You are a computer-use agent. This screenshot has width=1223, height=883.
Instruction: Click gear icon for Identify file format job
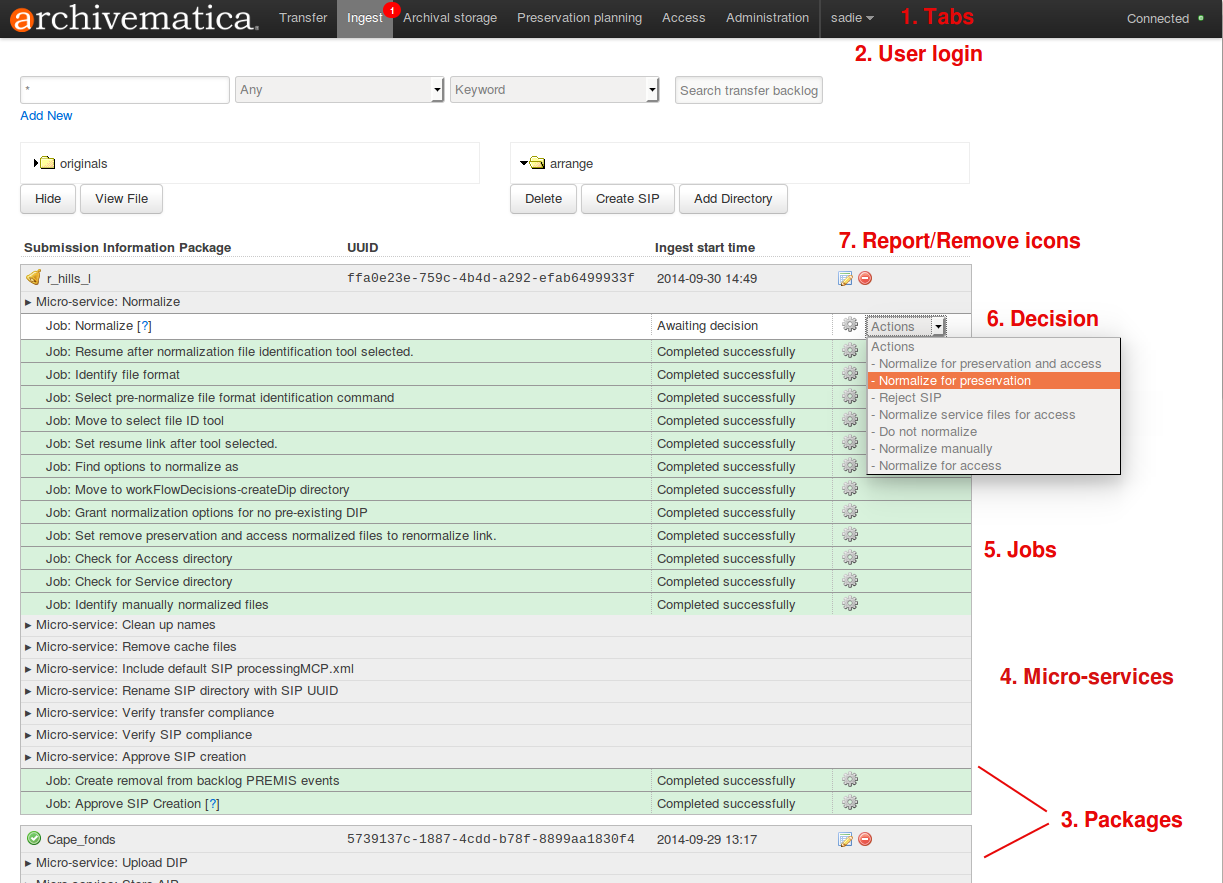(850, 374)
